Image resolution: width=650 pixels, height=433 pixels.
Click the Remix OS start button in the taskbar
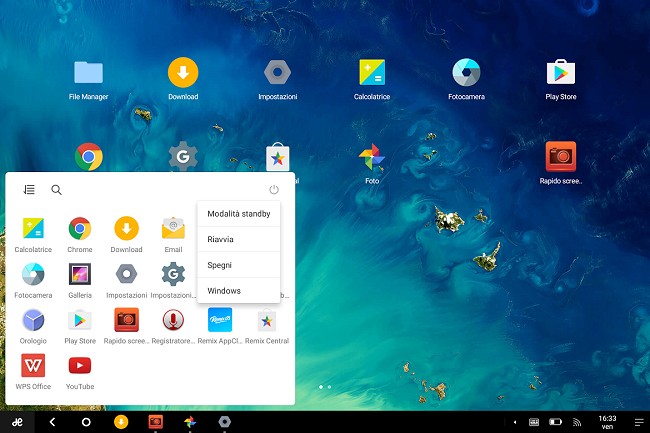pyautogui.click(x=17, y=422)
